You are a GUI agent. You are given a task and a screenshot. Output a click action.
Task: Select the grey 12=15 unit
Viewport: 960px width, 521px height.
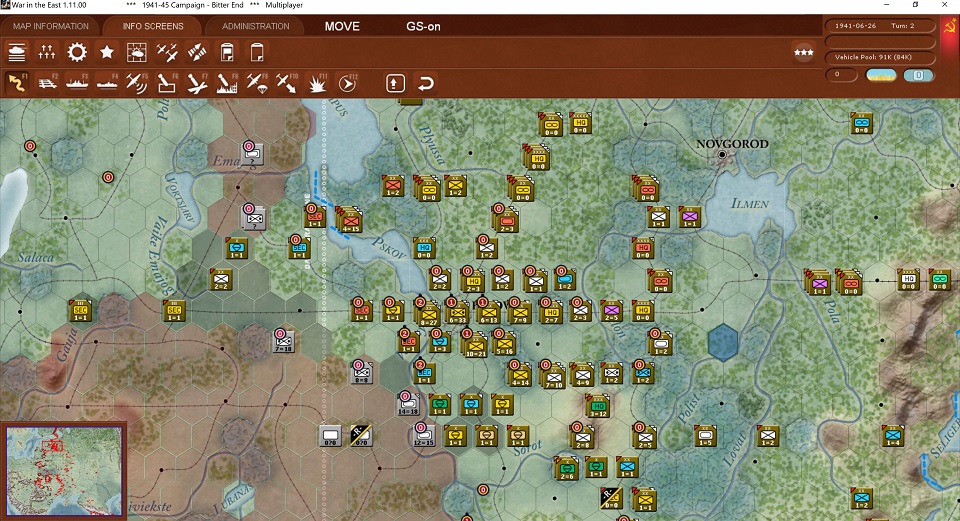click(x=424, y=435)
